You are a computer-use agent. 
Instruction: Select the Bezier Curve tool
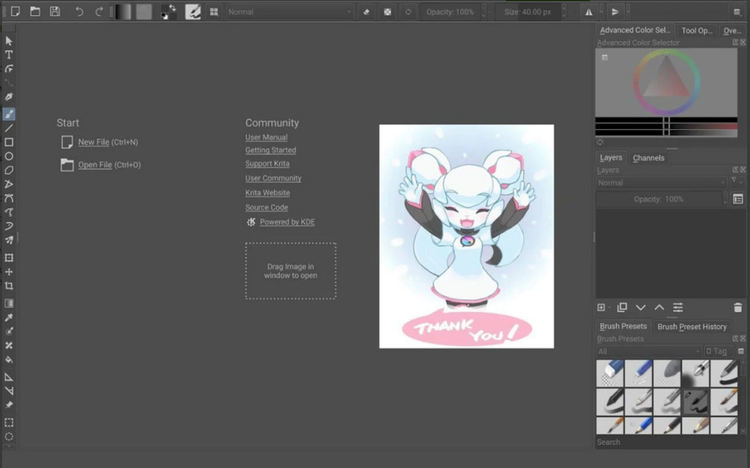tap(9, 198)
